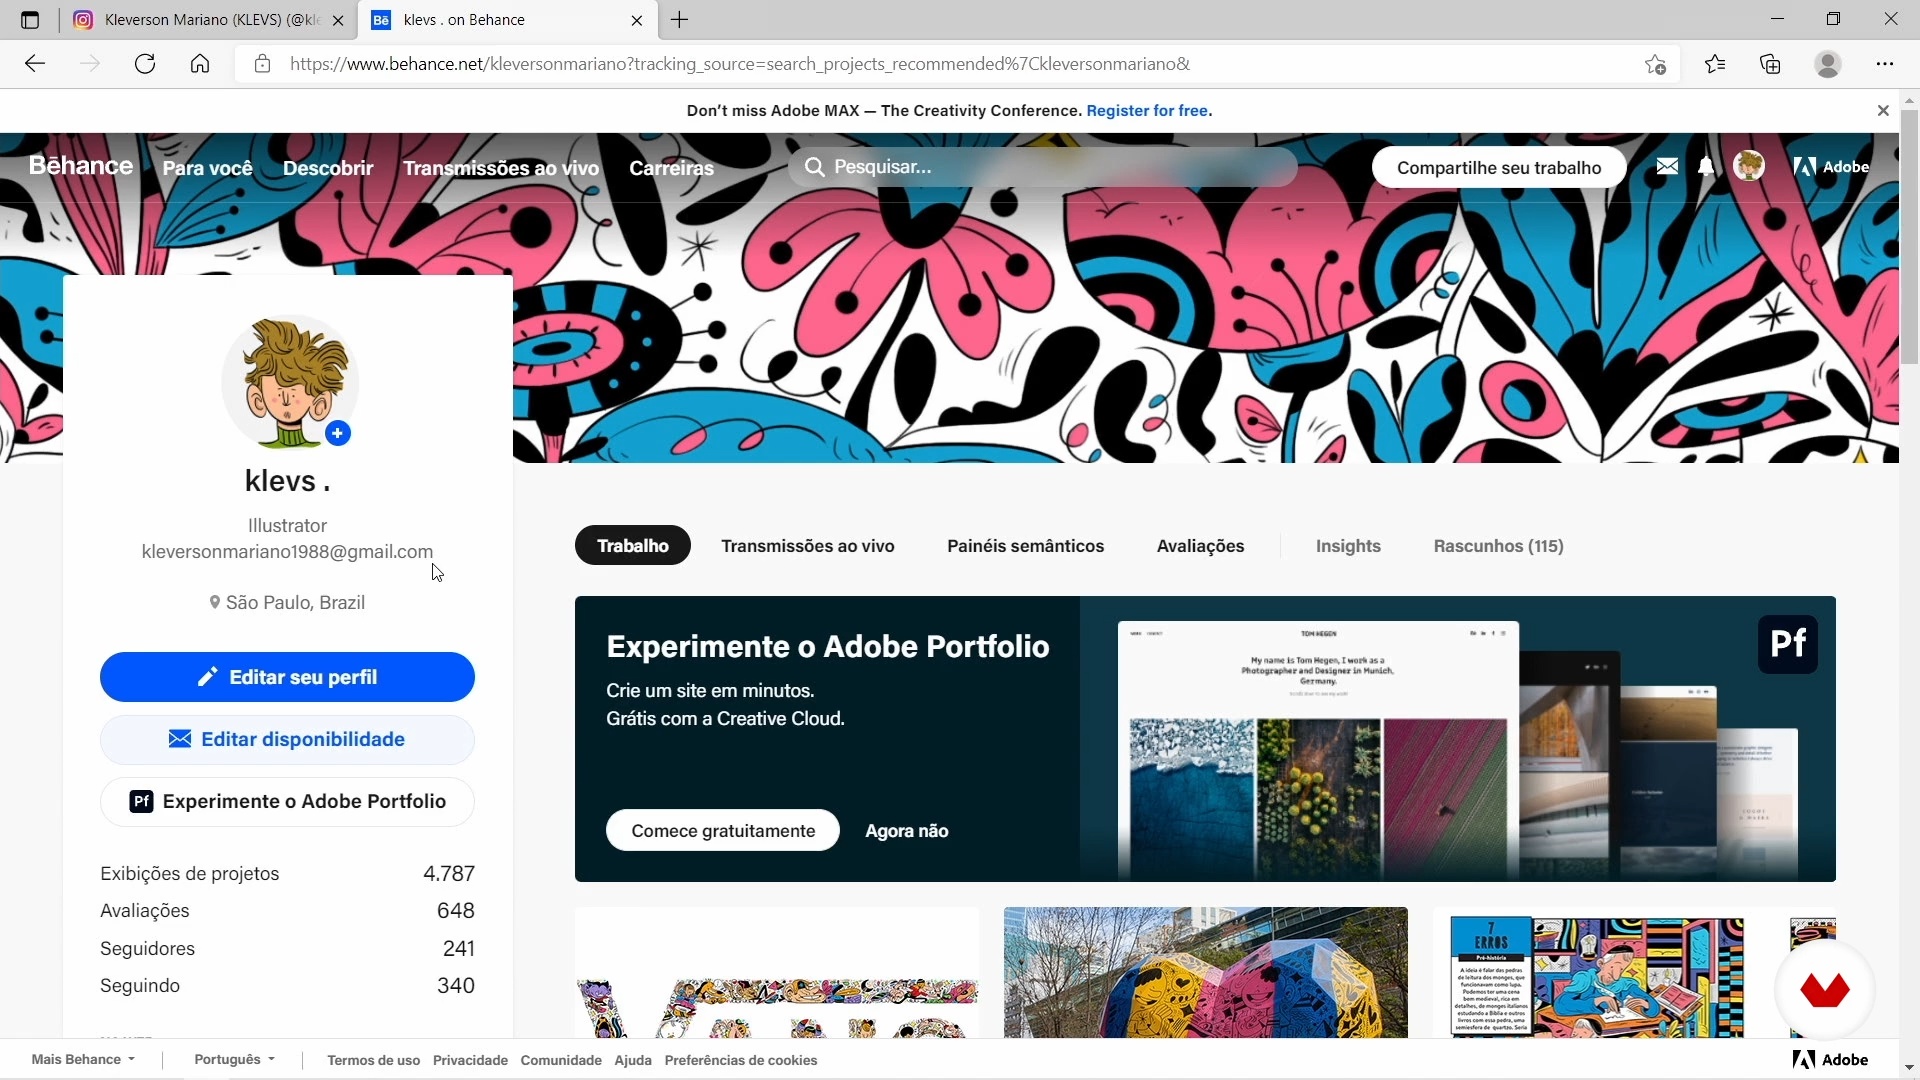Select the Avaliações tab

click(x=1201, y=546)
